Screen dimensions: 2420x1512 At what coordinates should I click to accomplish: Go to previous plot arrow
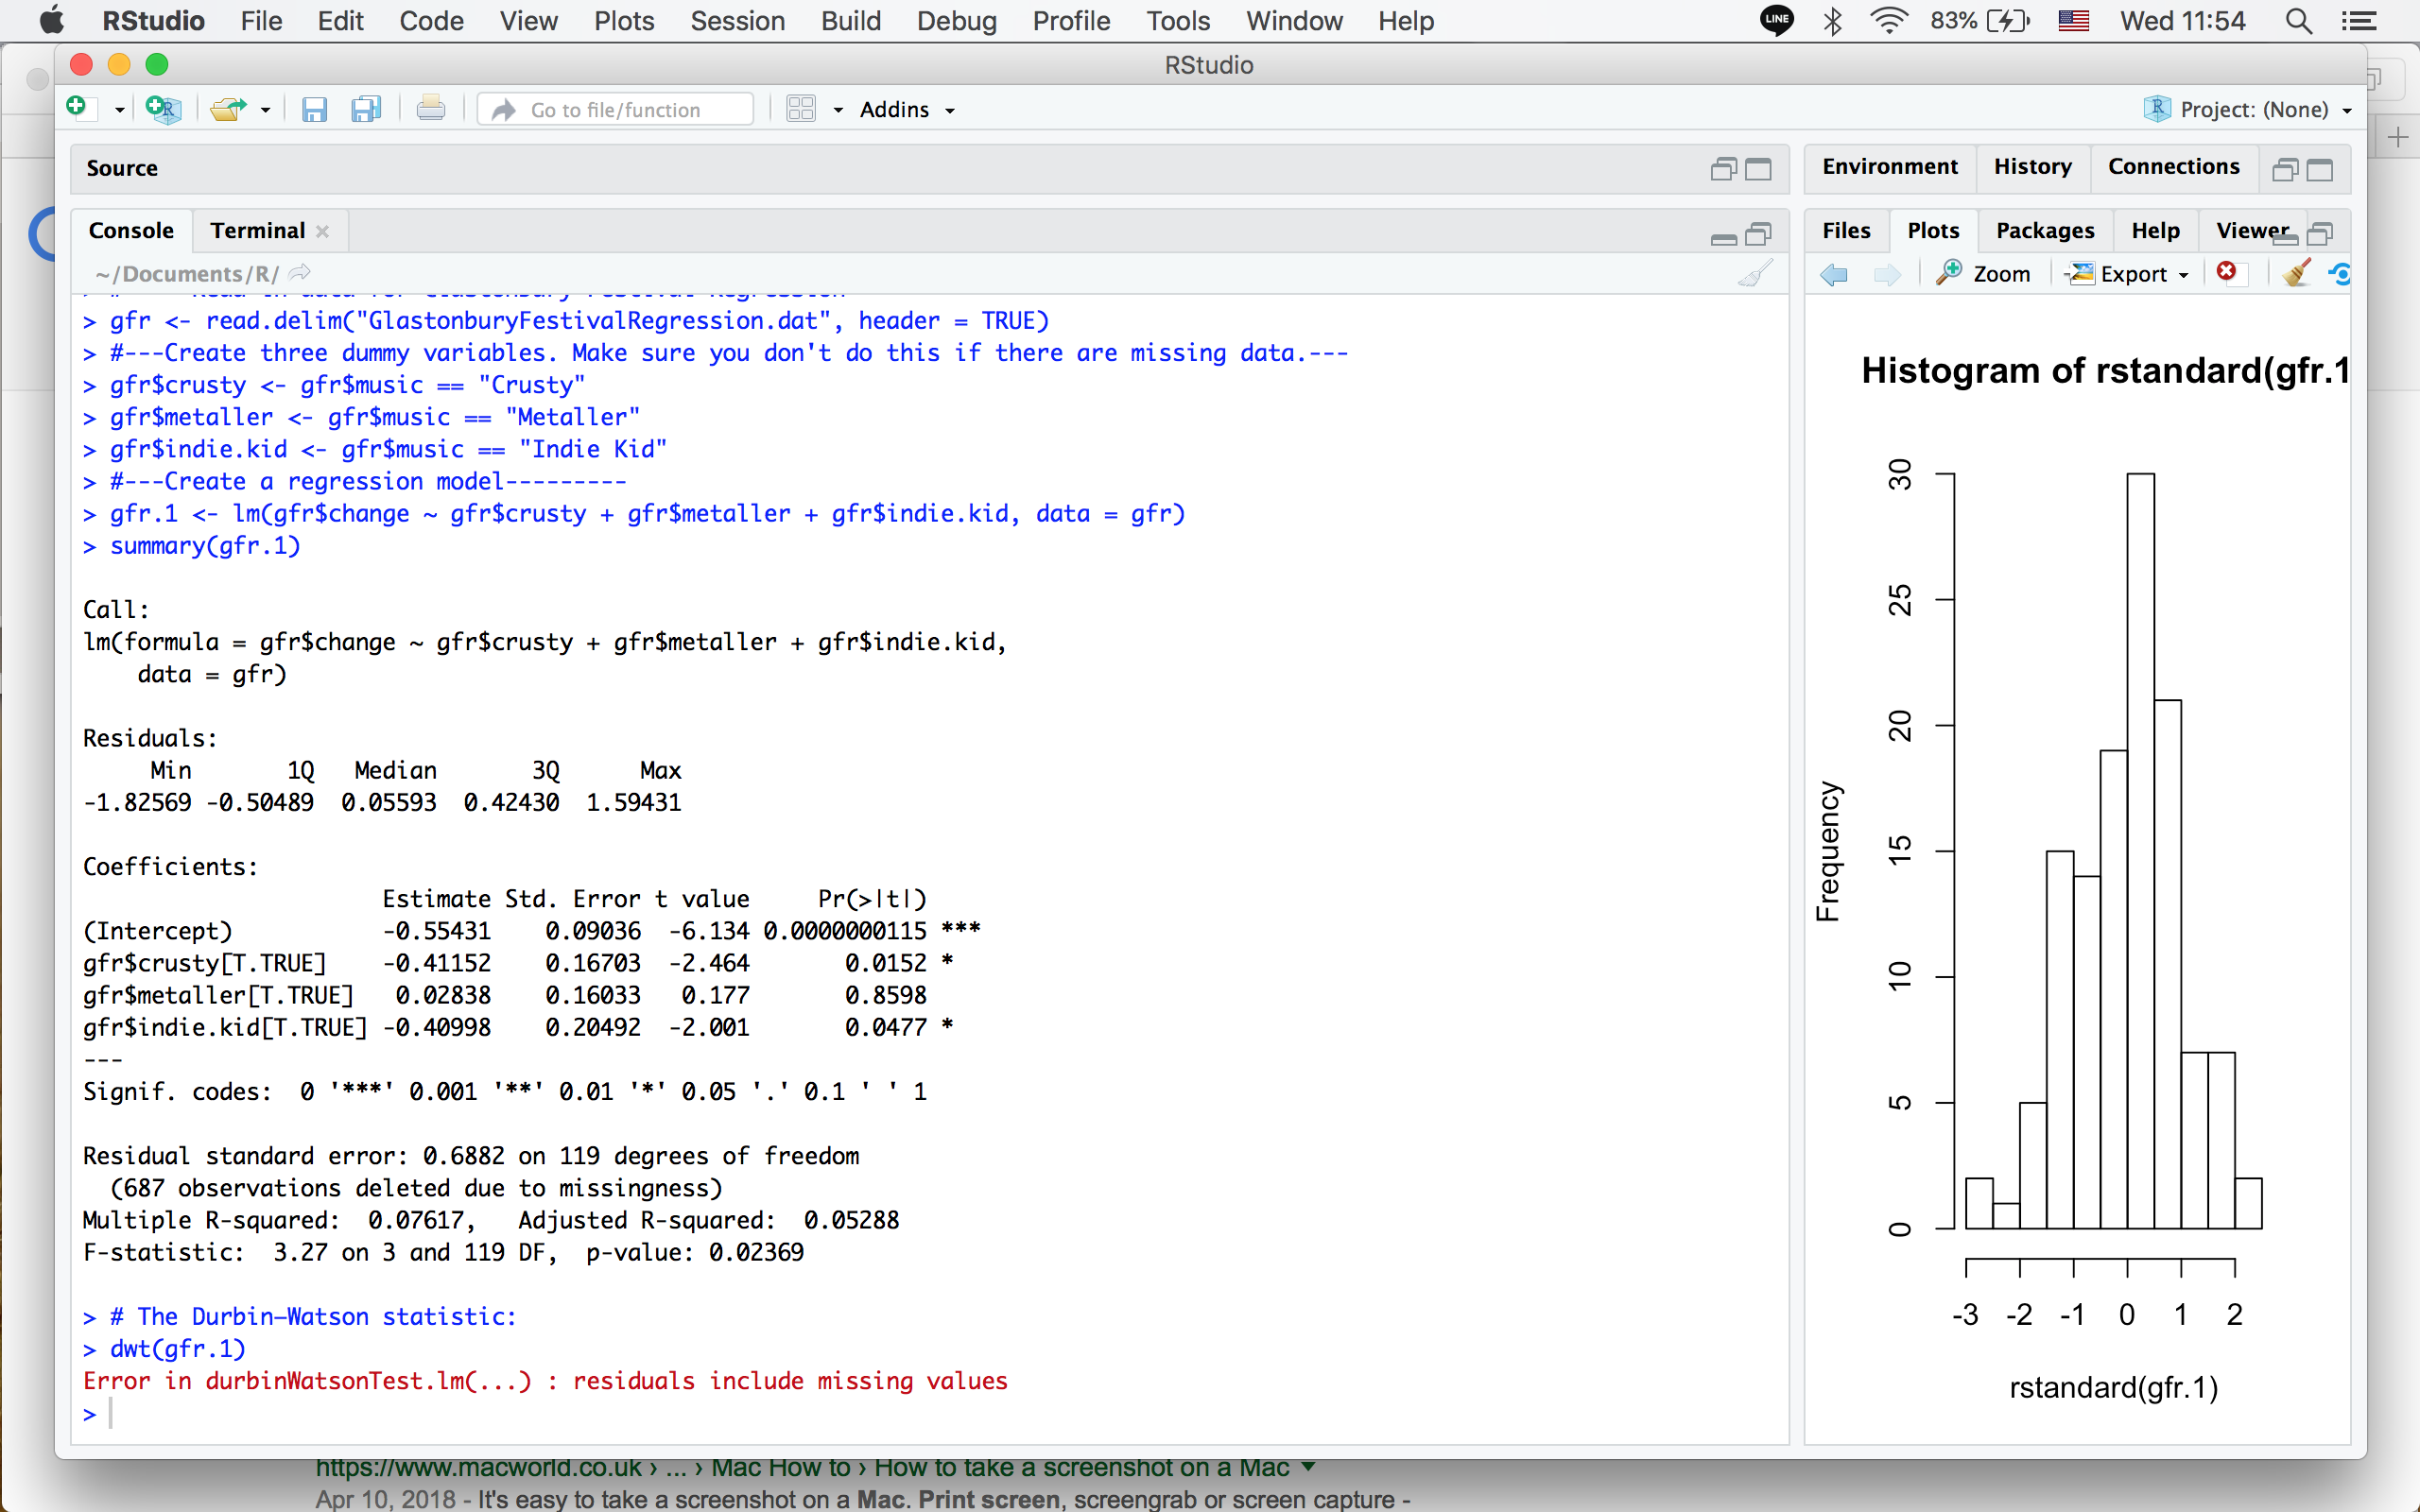[1833, 274]
